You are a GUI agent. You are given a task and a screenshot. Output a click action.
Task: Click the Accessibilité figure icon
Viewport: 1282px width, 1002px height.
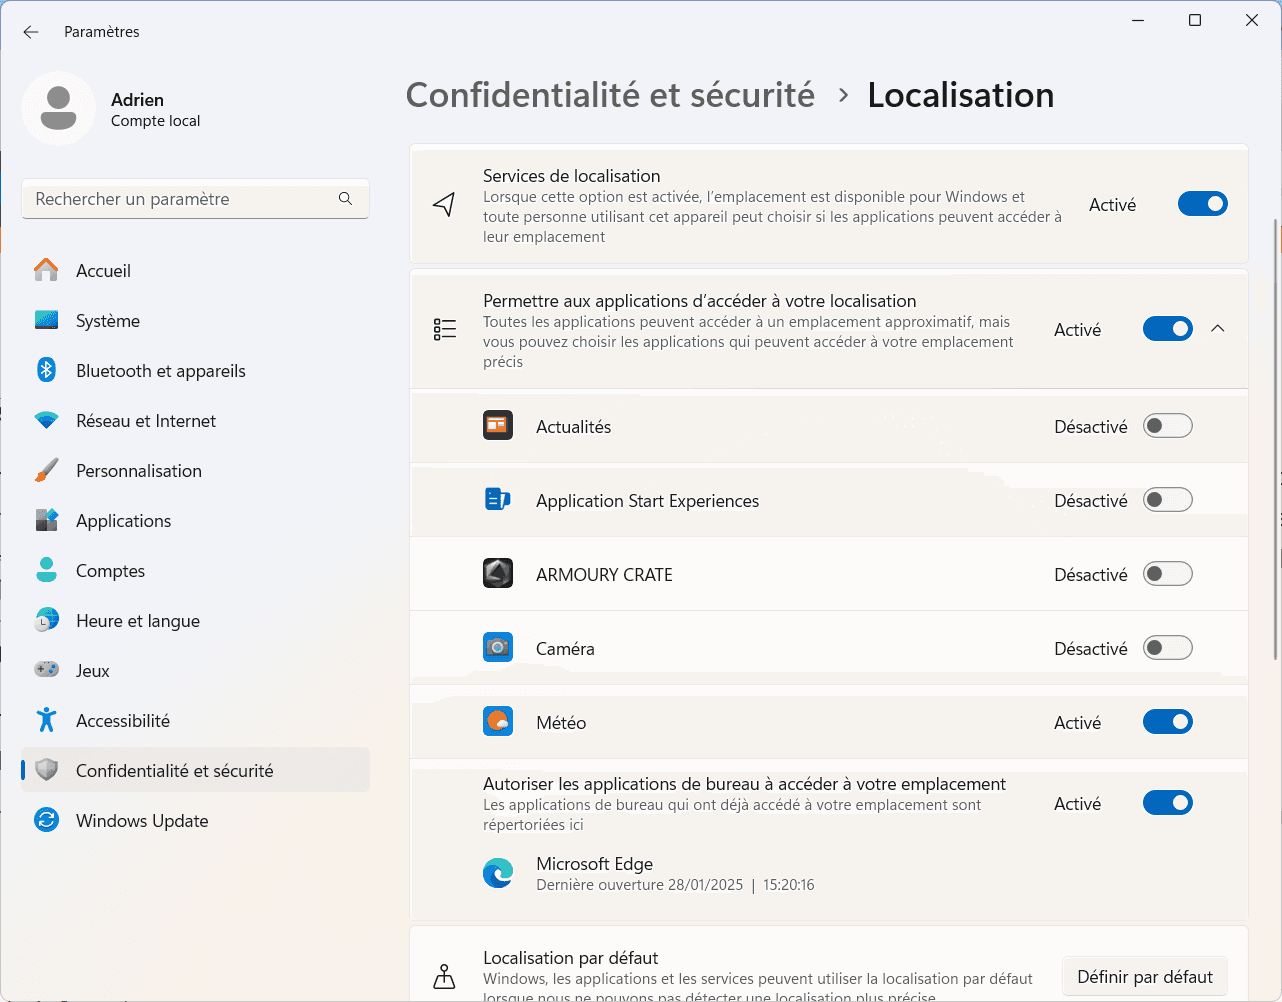[46, 720]
